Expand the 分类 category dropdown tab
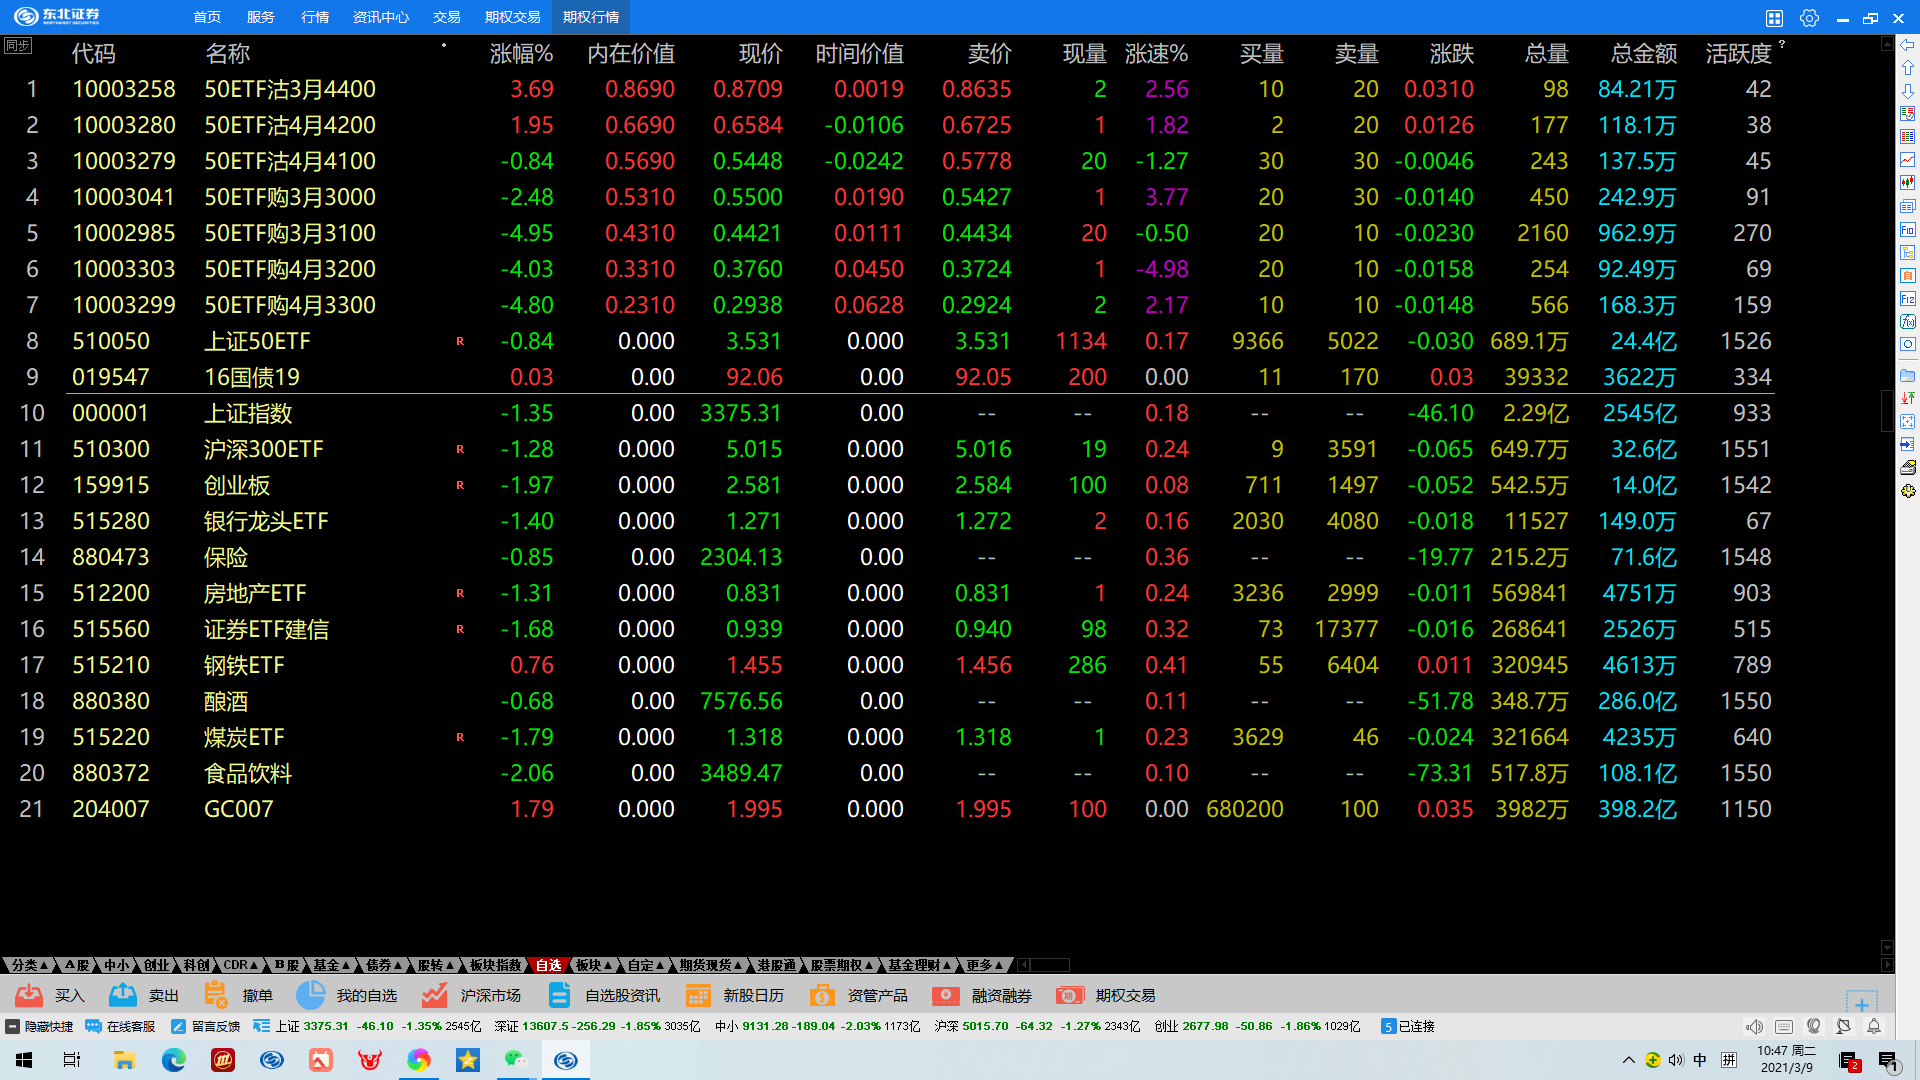The width and height of the screenshot is (1920, 1080). 29,965
